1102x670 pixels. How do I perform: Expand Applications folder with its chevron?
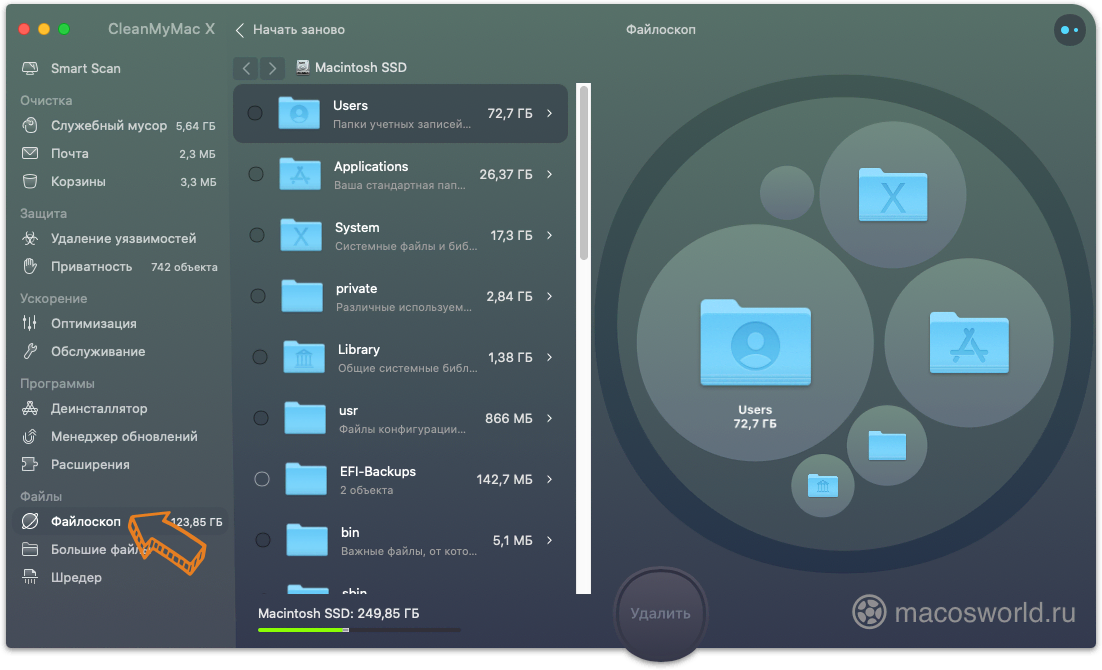(550, 174)
